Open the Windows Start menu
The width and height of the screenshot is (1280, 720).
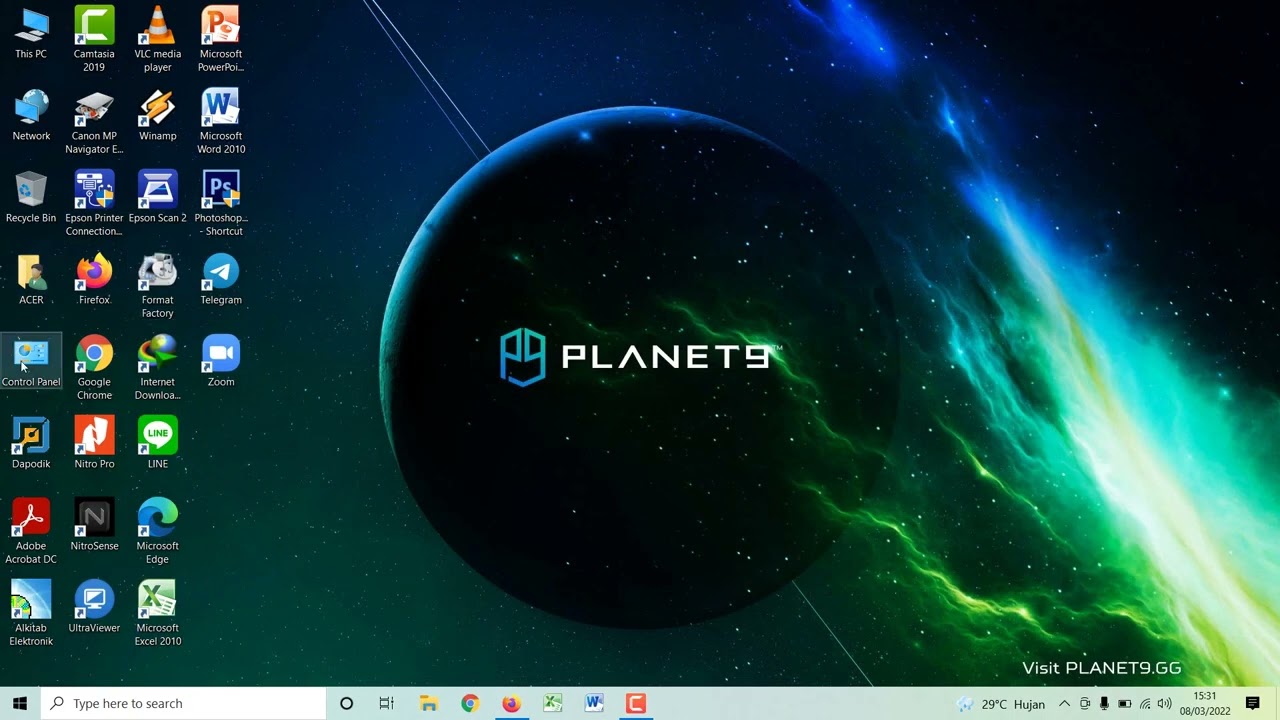20,704
